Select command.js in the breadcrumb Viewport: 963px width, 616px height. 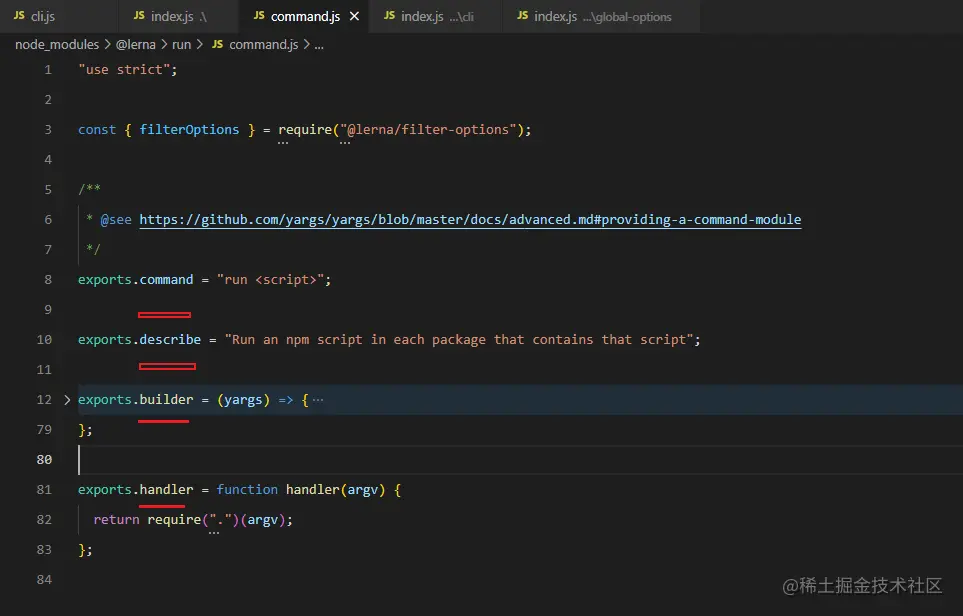(263, 45)
